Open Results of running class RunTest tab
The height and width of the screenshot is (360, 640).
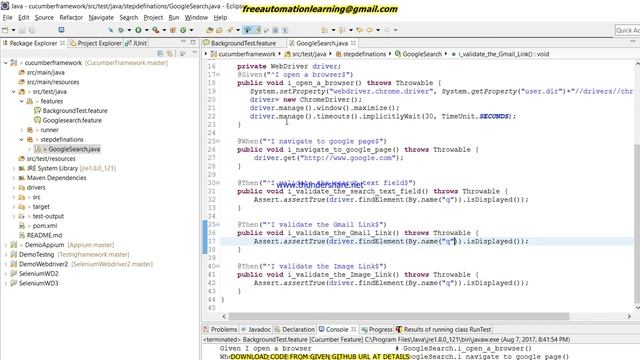pyautogui.click(x=444, y=329)
